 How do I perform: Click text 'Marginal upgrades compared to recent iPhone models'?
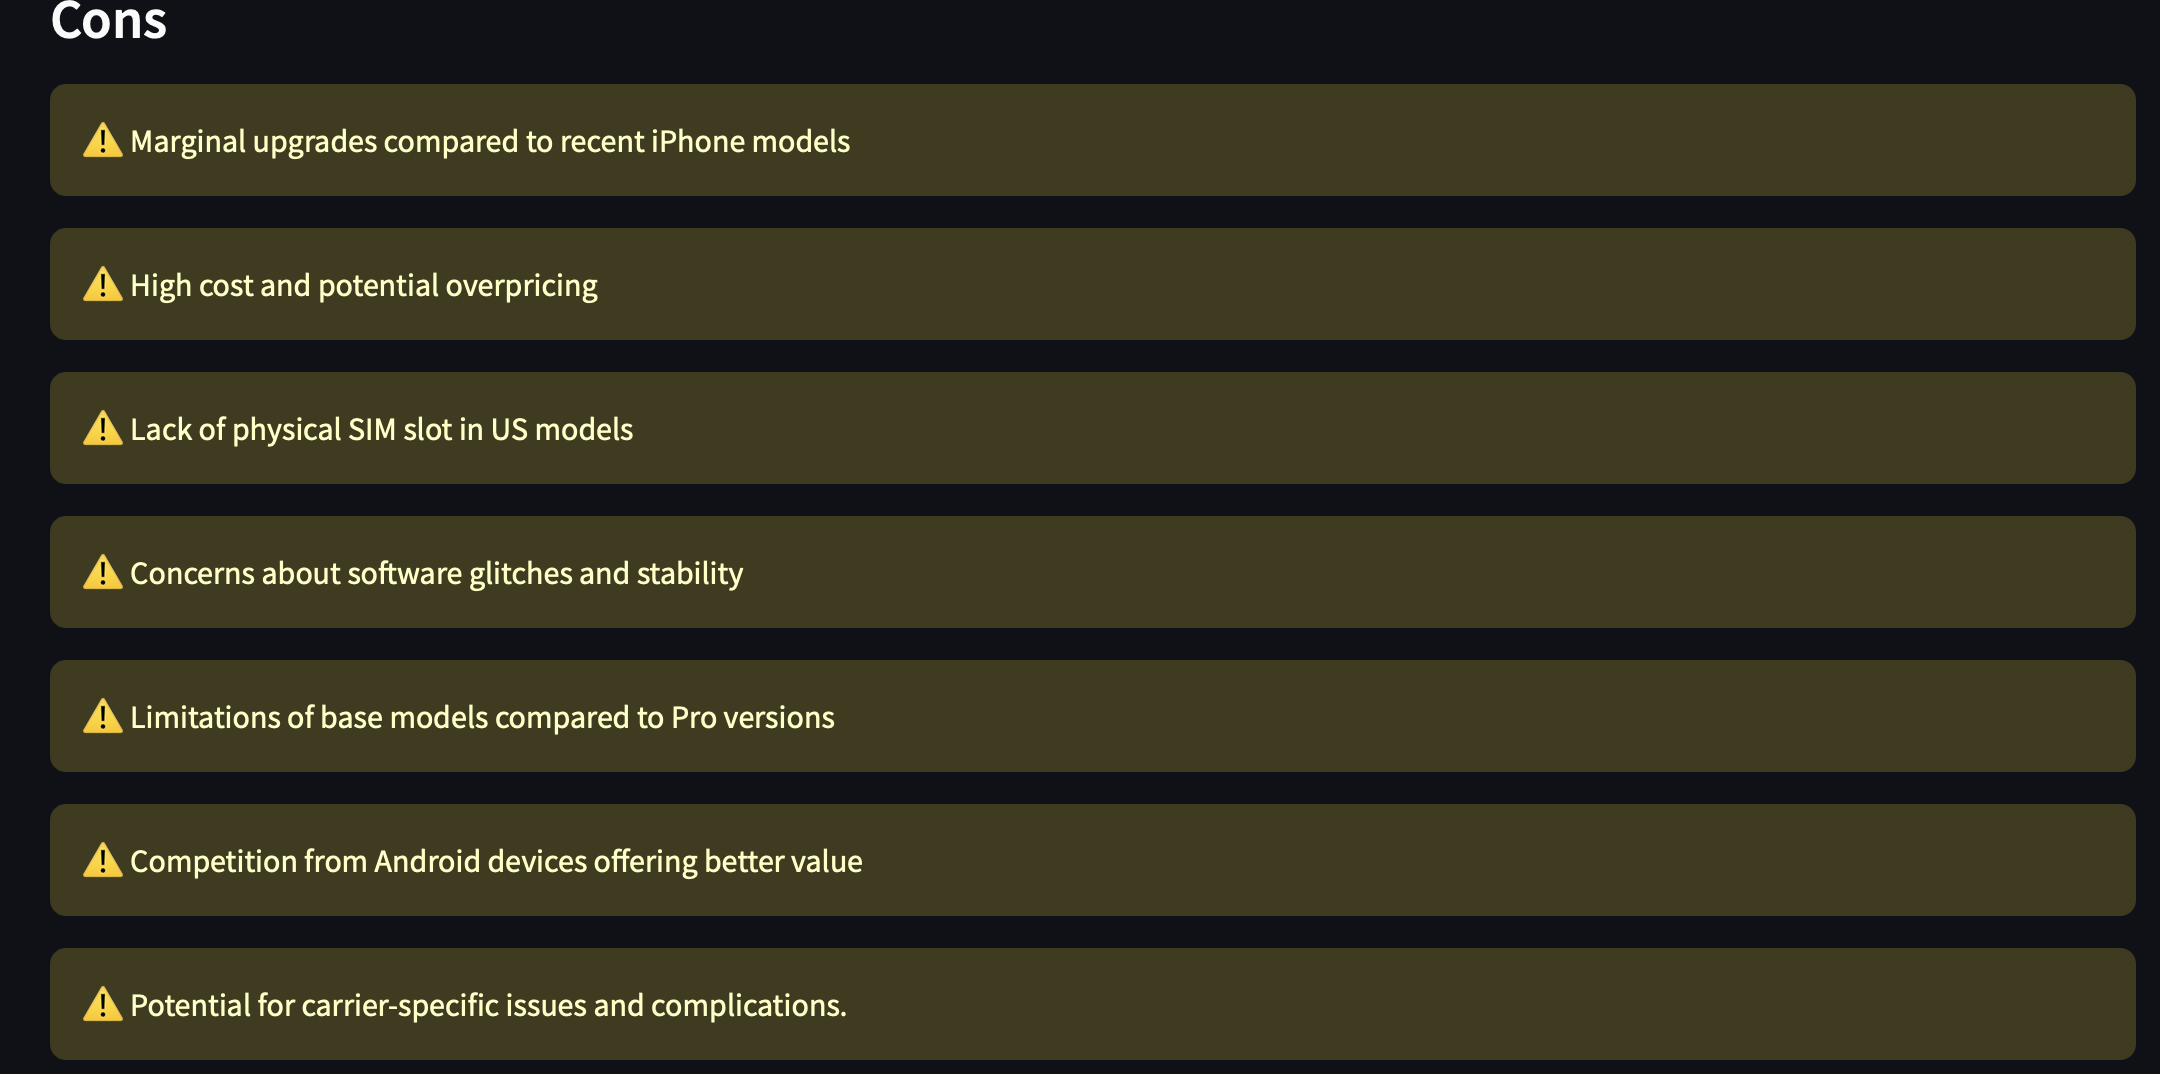[490, 142]
